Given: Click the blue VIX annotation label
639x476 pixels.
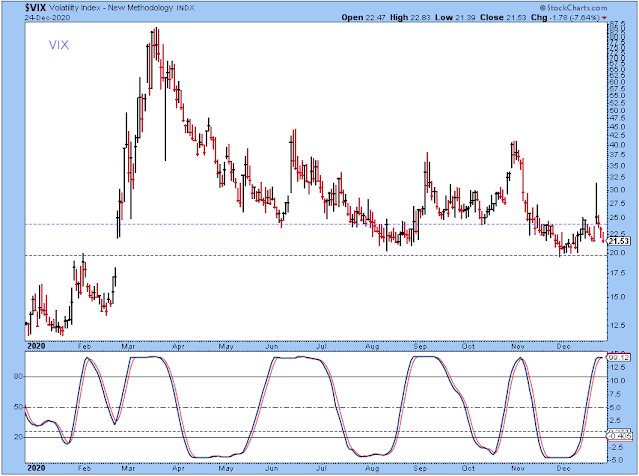Looking at the screenshot, I should tap(59, 45).
